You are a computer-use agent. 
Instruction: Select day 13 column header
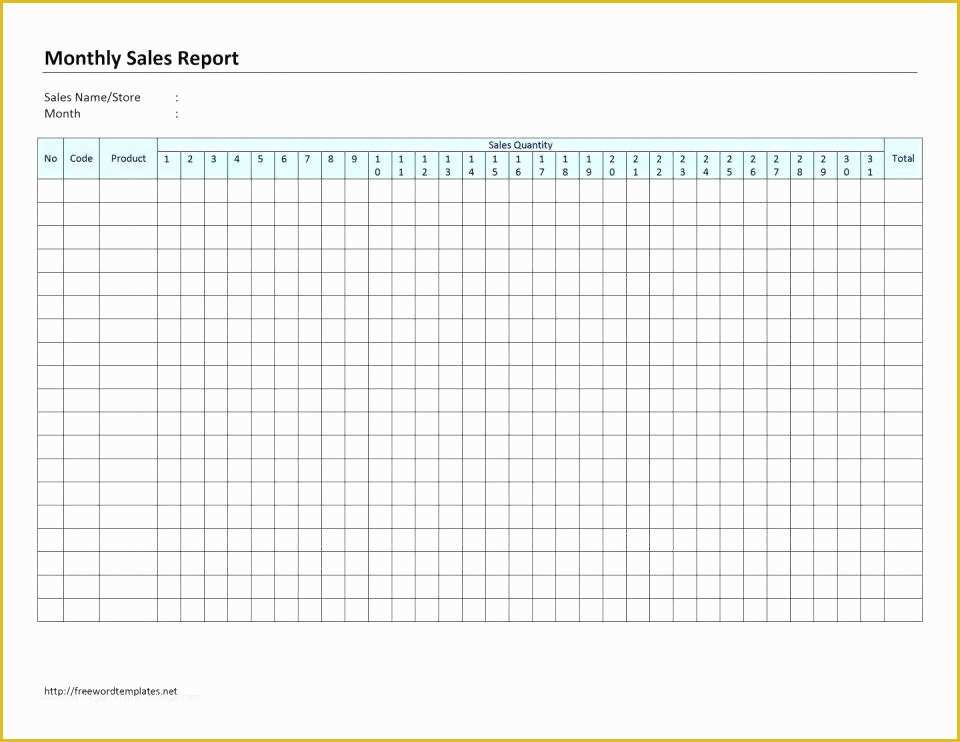451,165
